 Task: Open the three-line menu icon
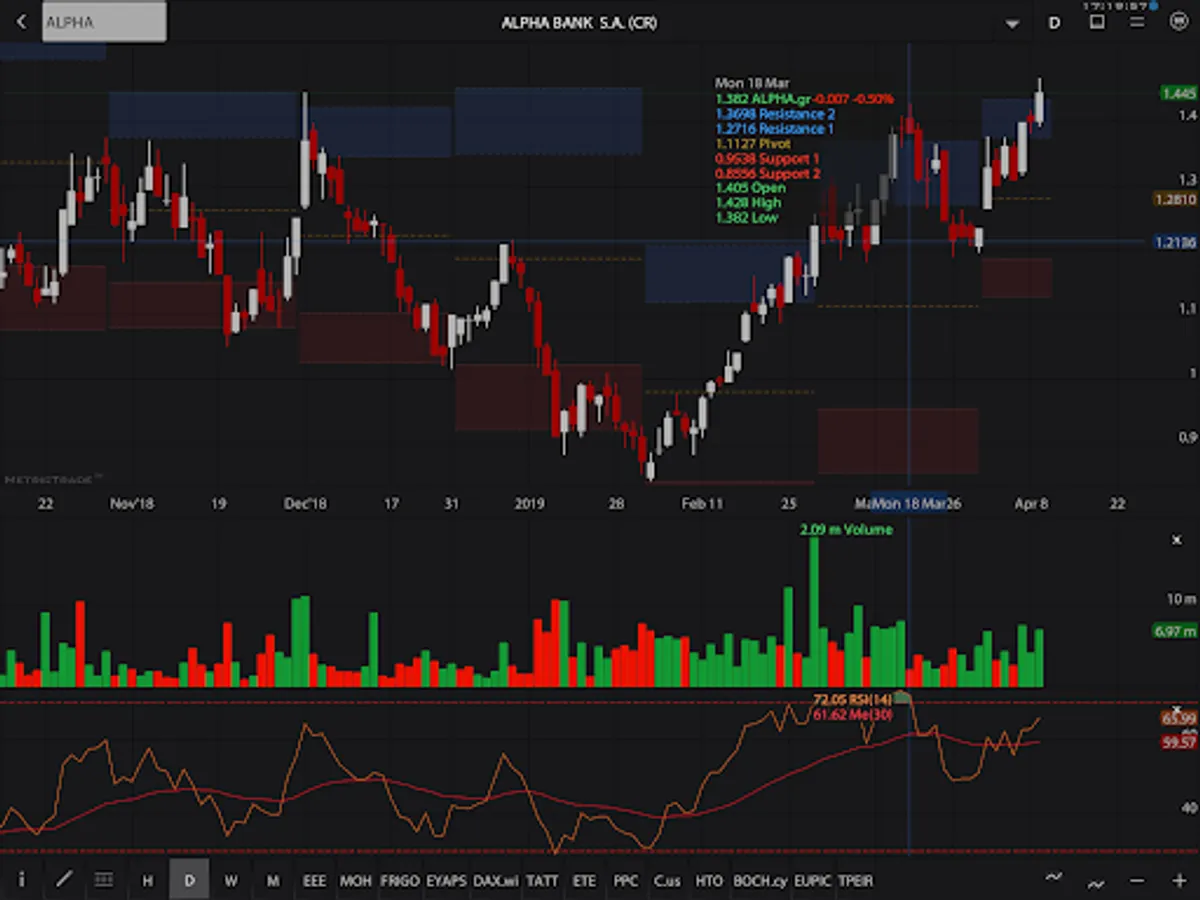(1137, 22)
